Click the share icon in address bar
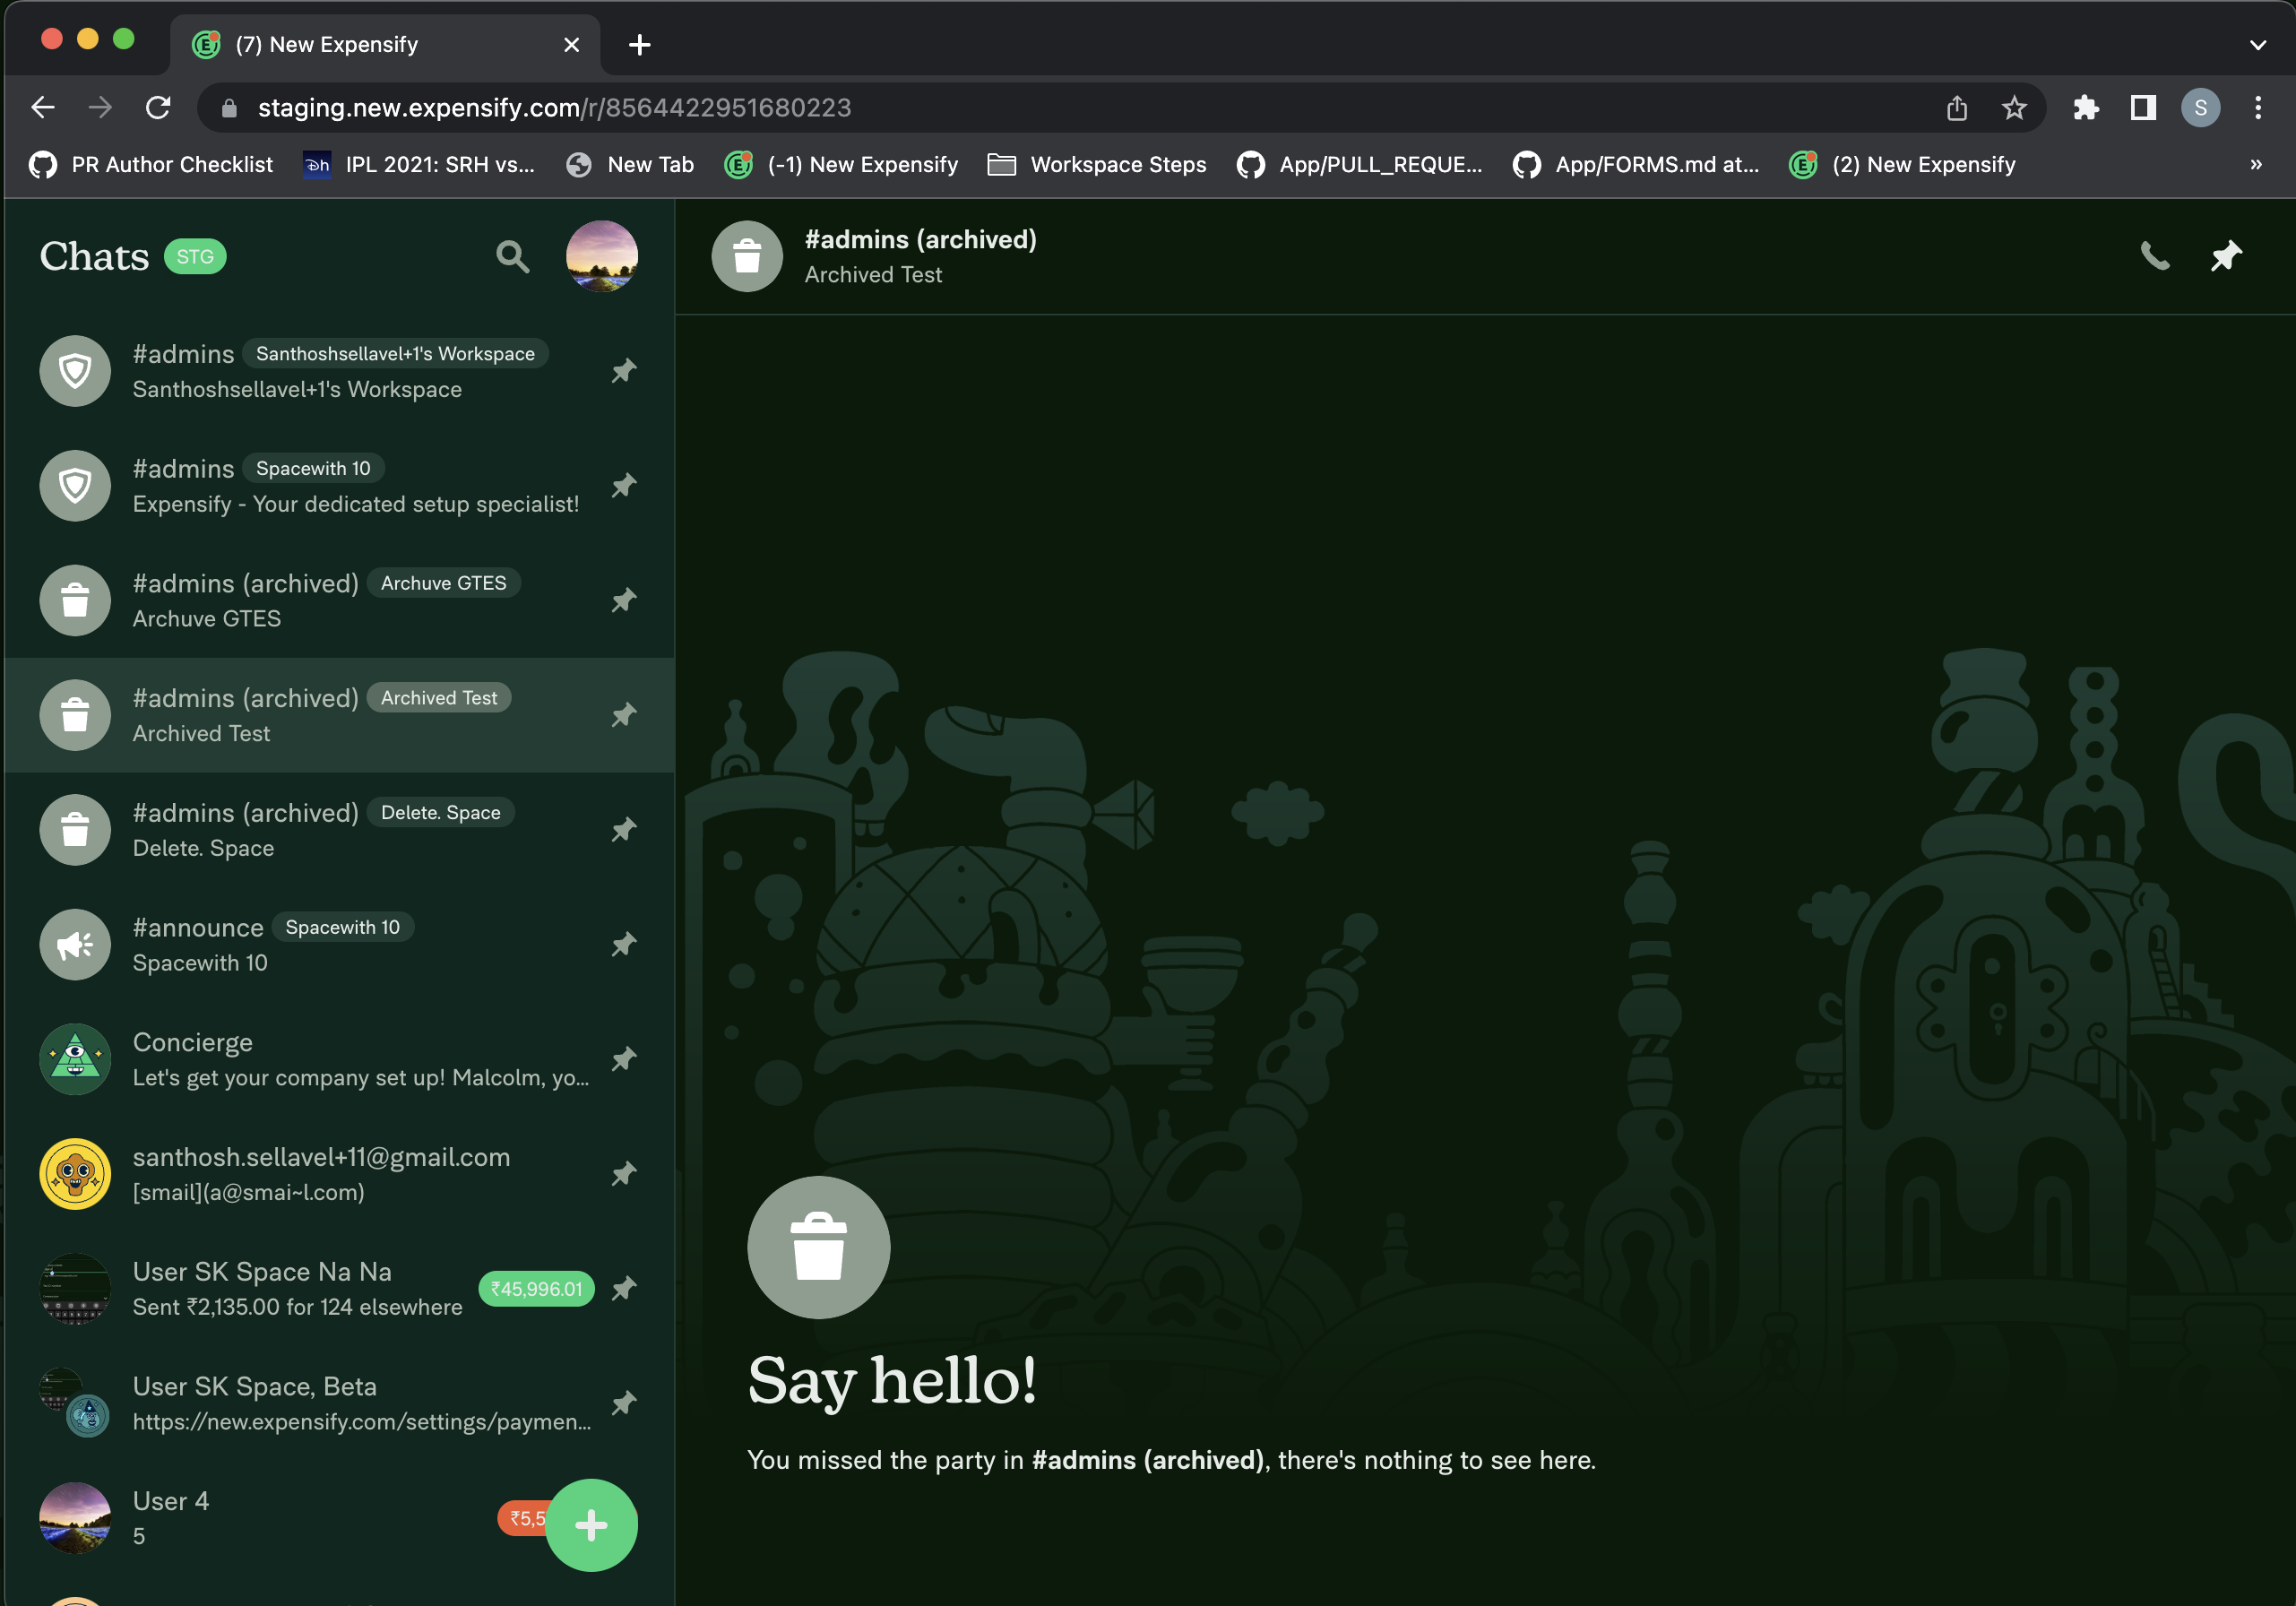Image resolution: width=2296 pixels, height=1606 pixels. click(x=1956, y=108)
